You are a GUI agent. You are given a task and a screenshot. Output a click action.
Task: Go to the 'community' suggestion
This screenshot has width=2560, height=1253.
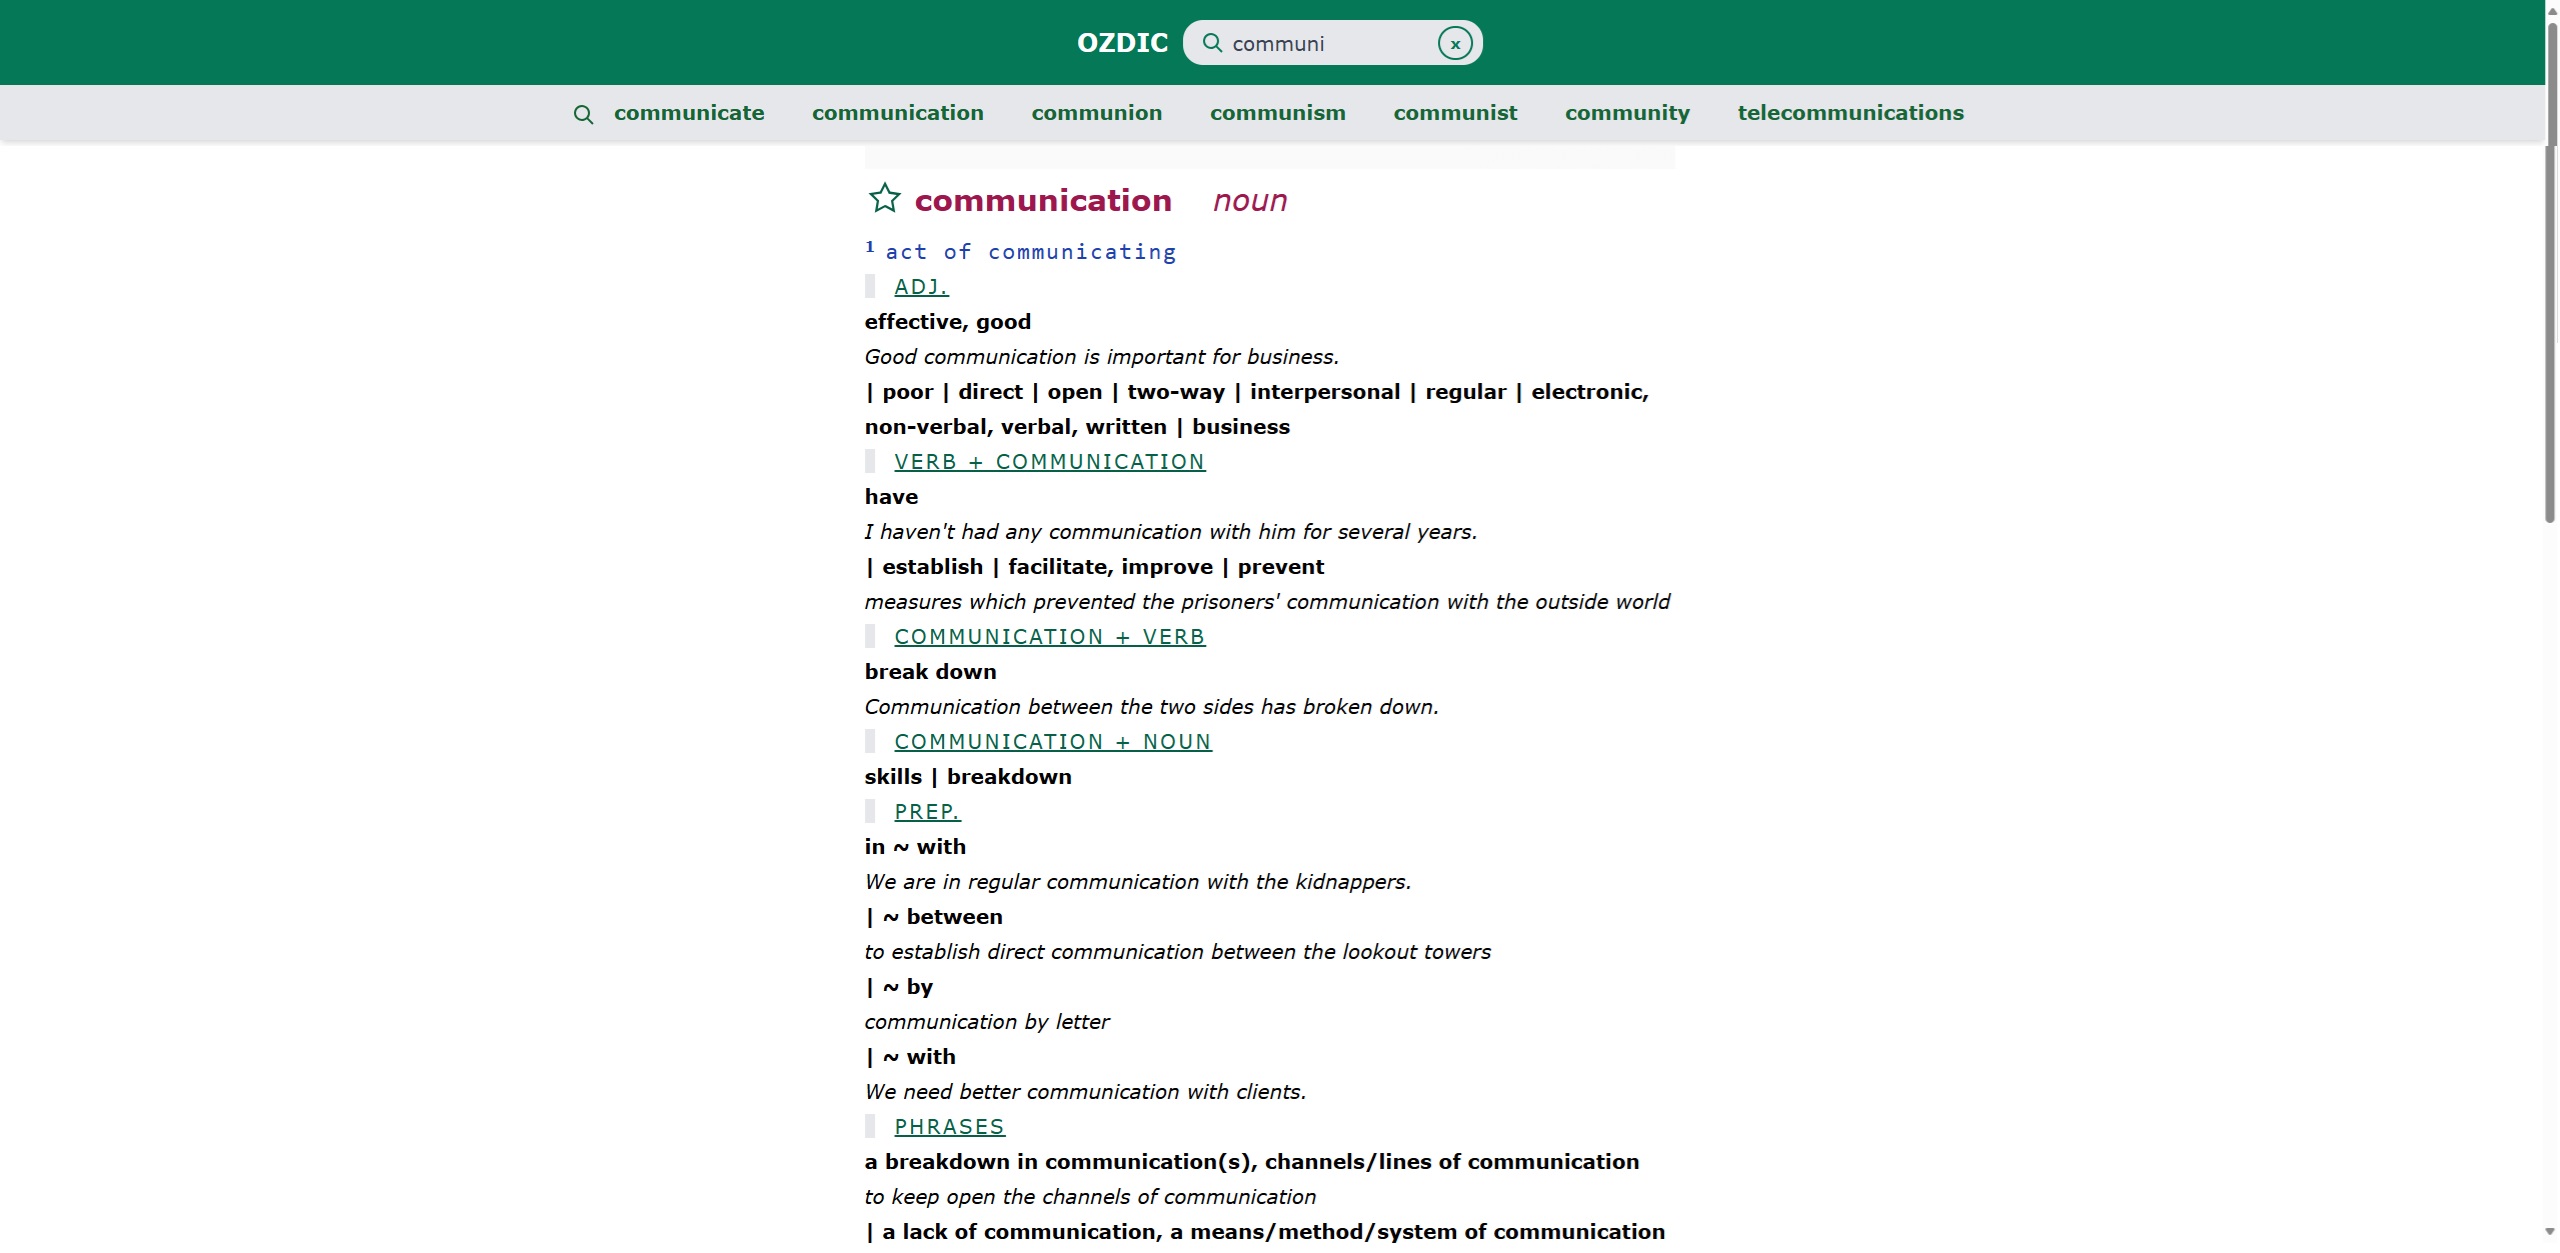coord(1627,113)
